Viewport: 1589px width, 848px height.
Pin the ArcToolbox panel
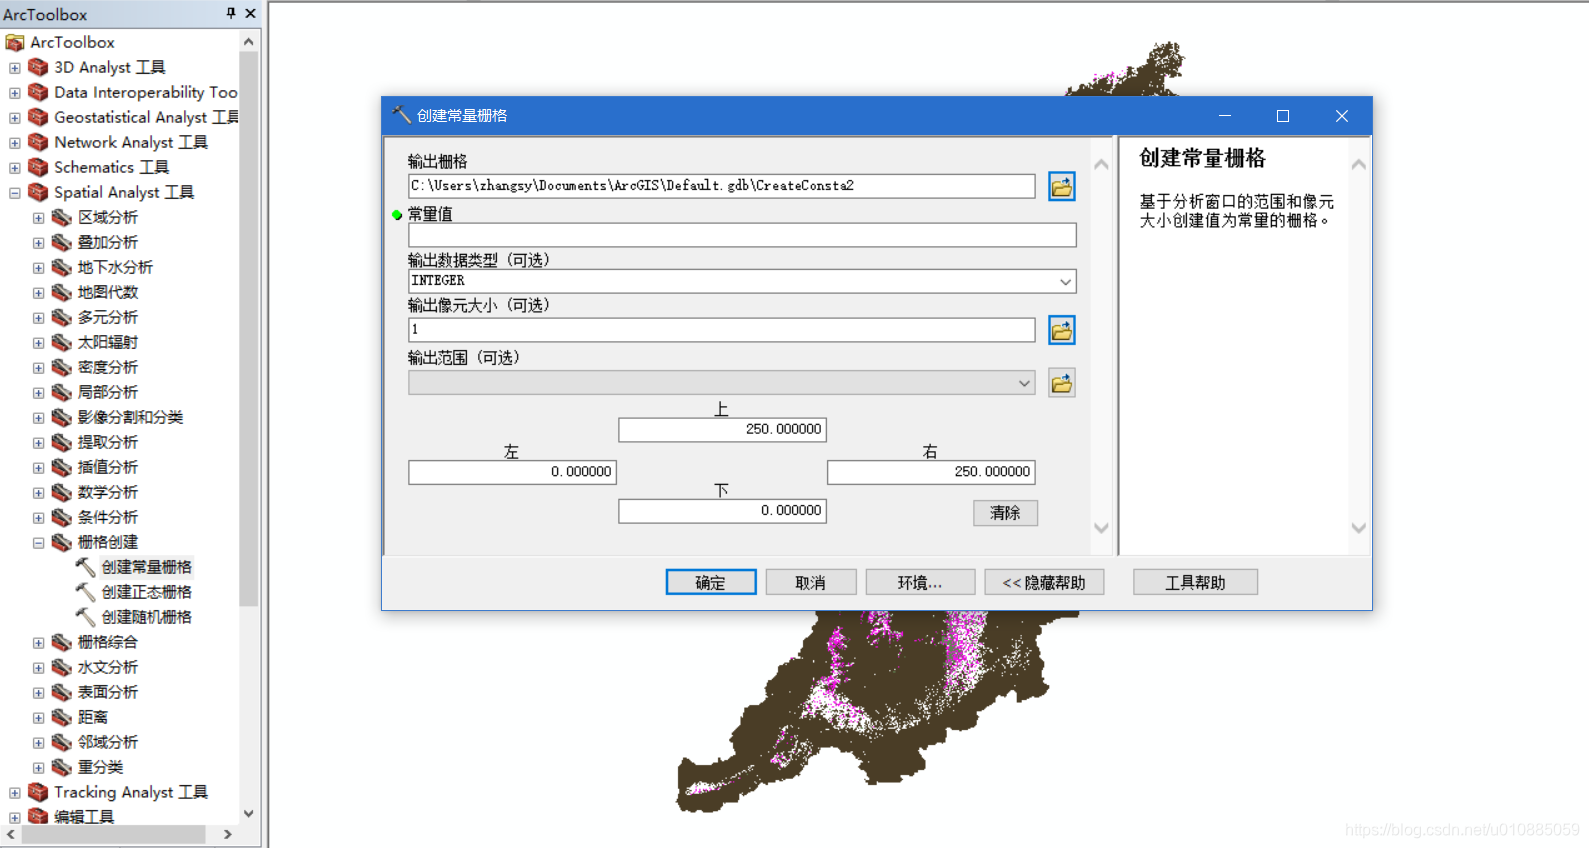[x=231, y=13]
